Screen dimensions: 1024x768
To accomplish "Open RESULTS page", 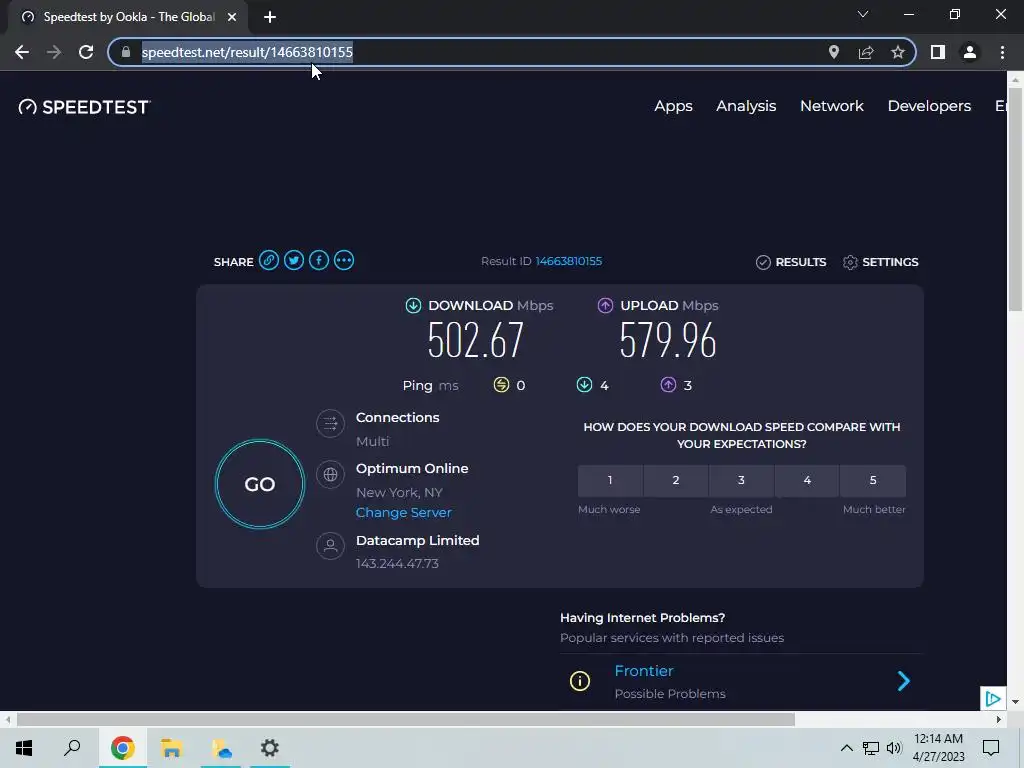I will 792,262.
